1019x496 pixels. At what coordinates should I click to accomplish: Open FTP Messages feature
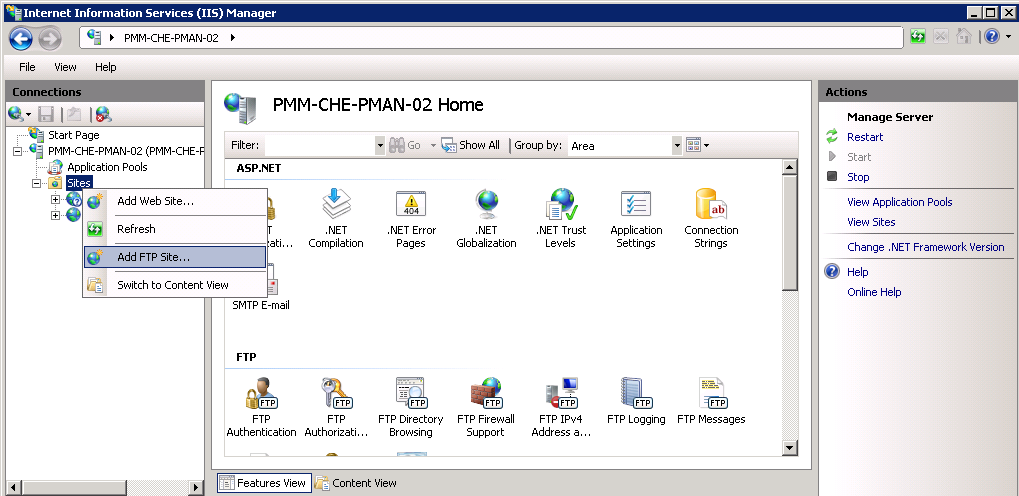711,401
